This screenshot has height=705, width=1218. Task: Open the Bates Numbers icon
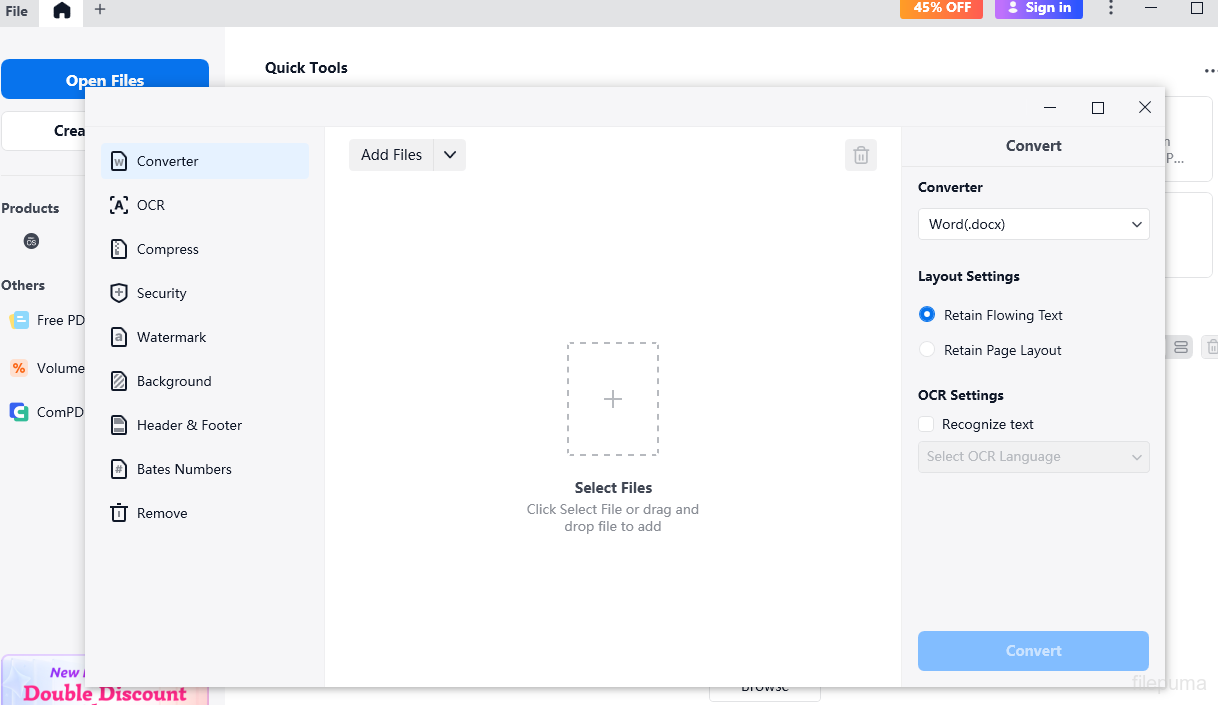pos(119,469)
